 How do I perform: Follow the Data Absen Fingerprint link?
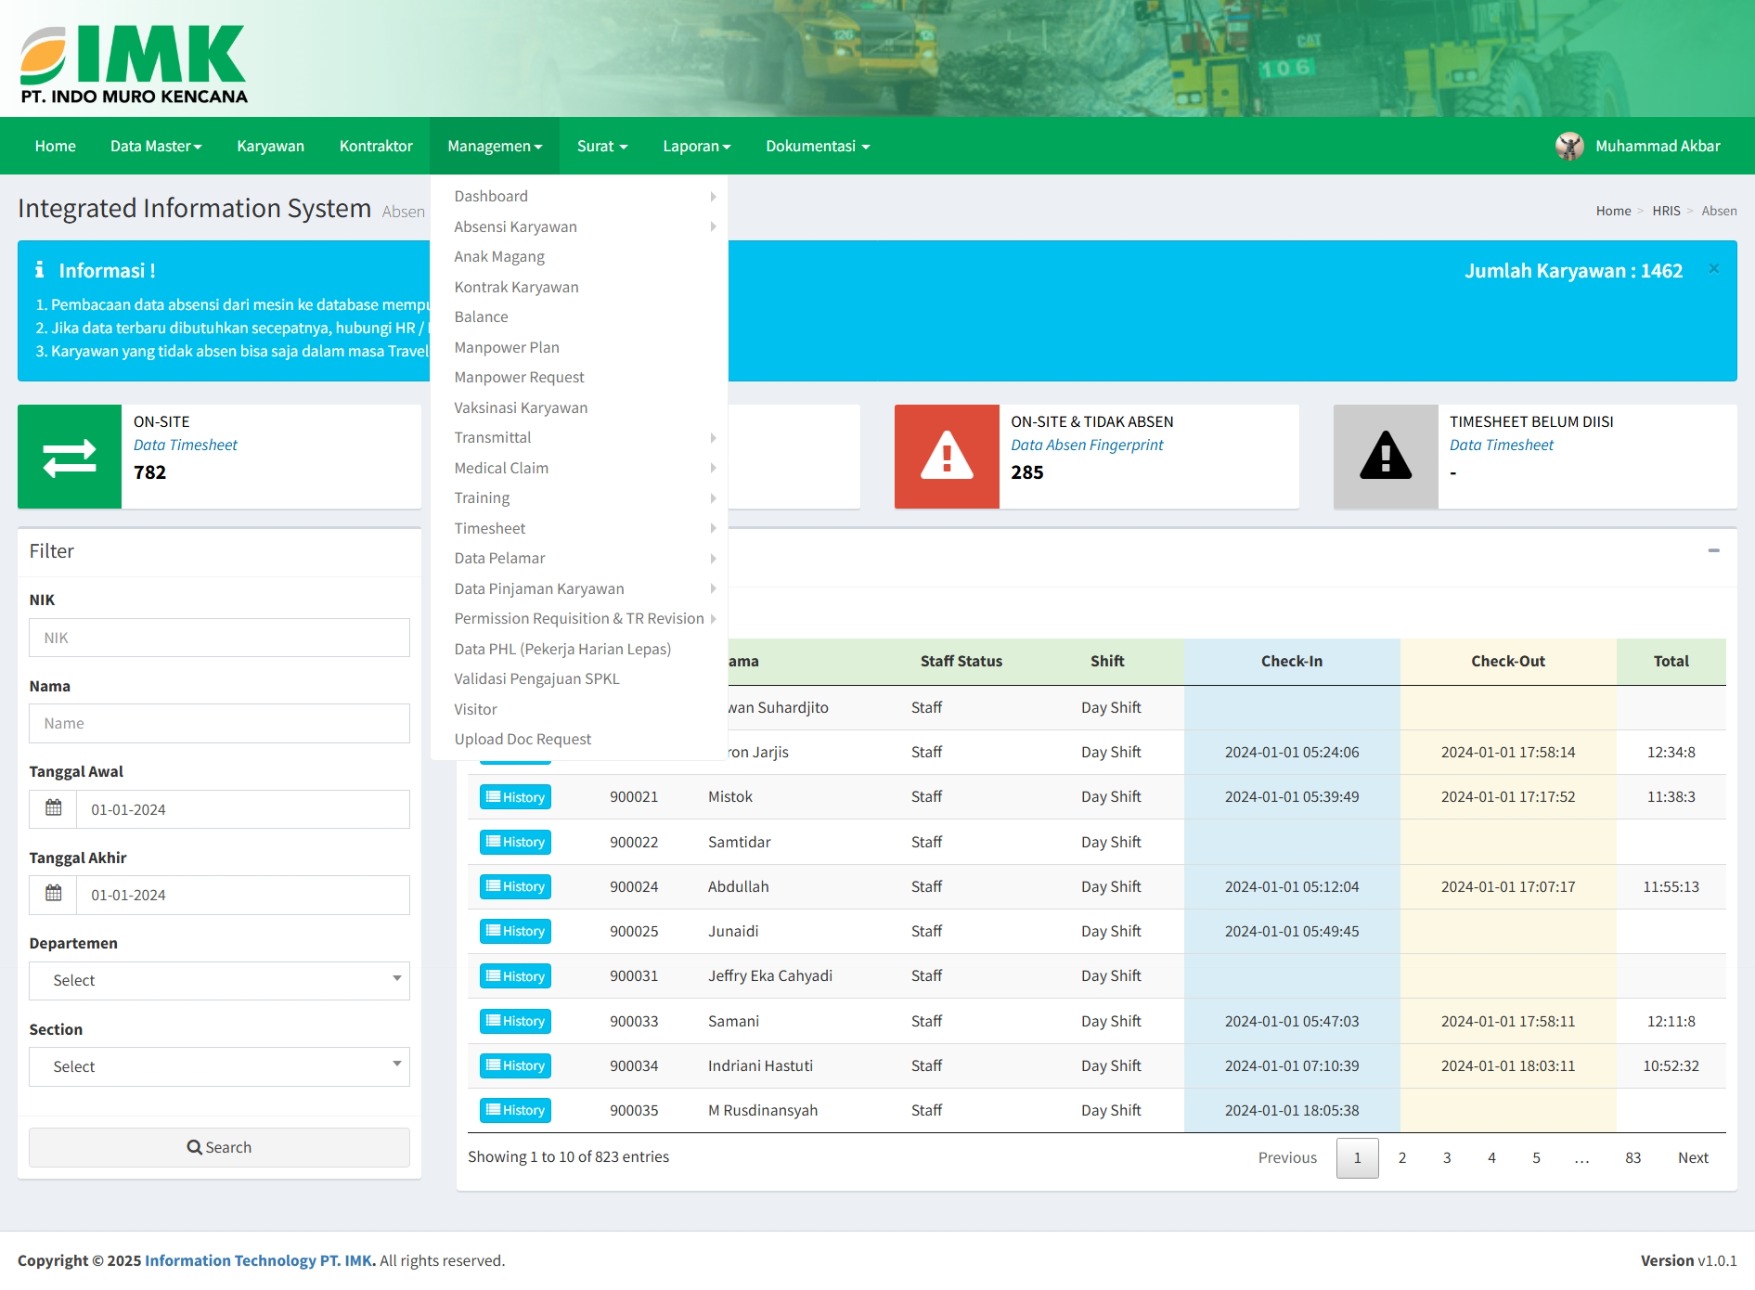1086,445
